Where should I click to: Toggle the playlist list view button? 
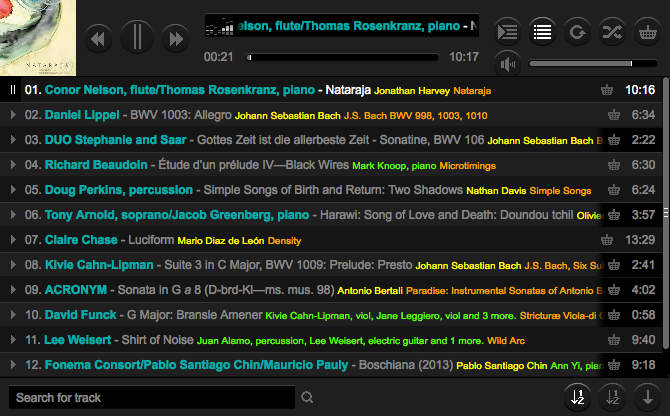tap(542, 32)
